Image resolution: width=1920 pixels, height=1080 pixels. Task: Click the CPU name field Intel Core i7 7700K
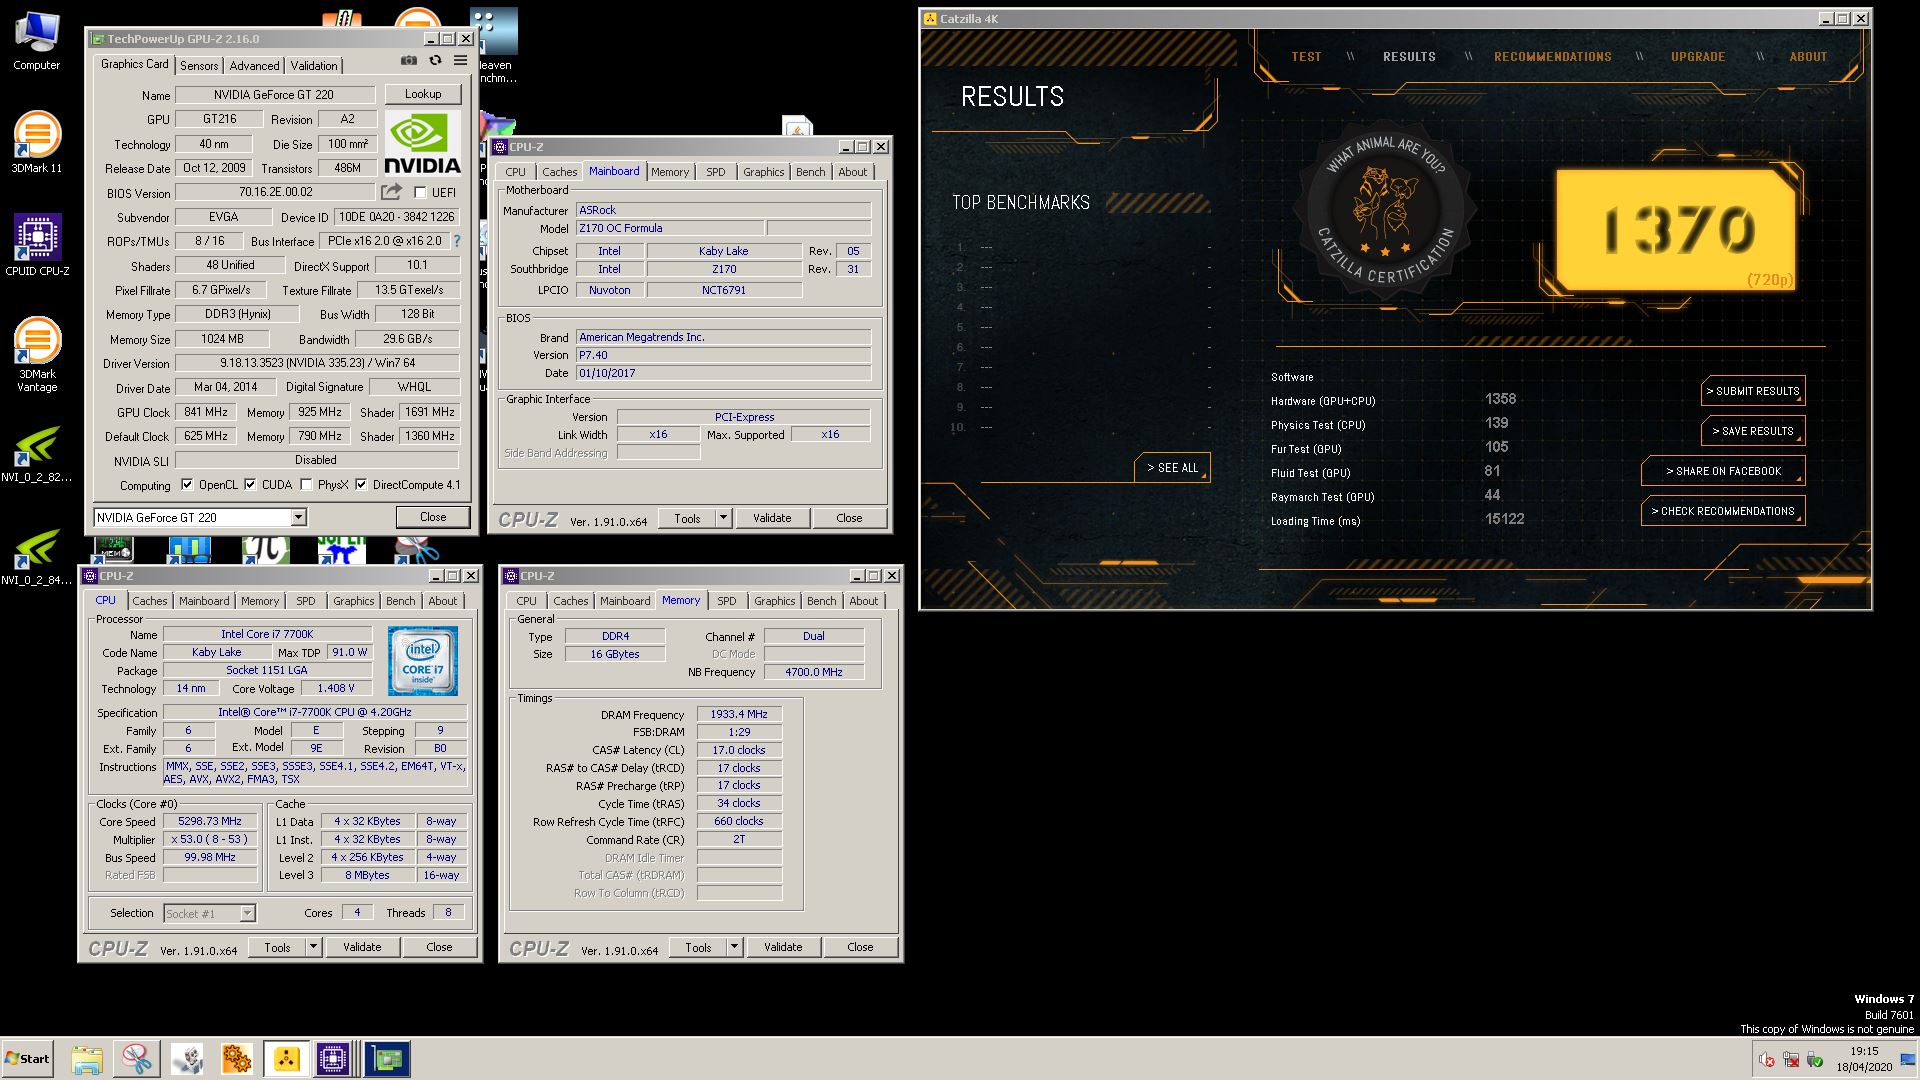click(x=267, y=634)
